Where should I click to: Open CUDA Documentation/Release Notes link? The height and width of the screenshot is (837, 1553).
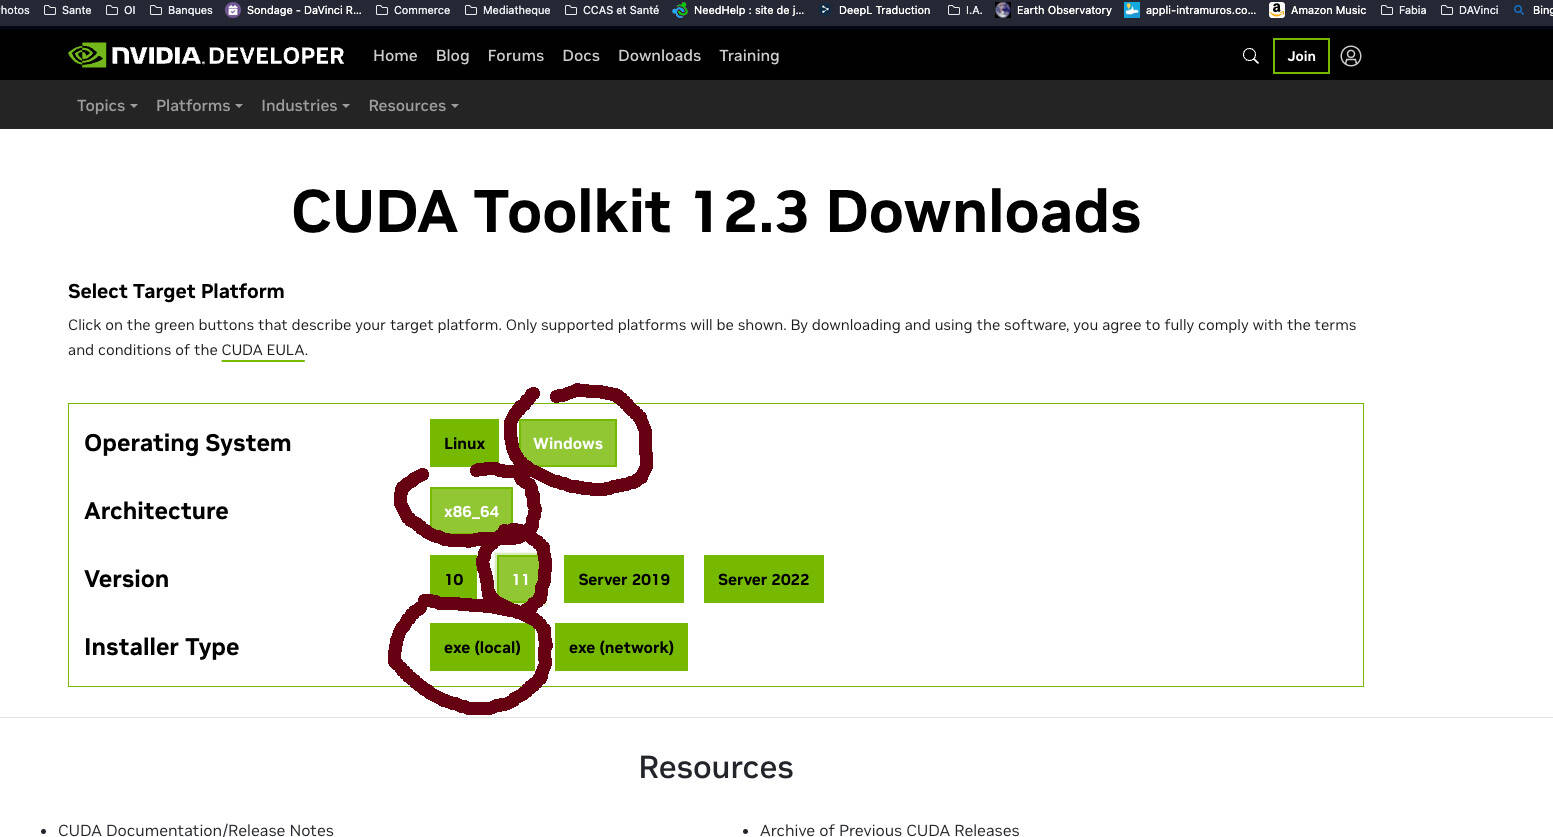pyautogui.click(x=196, y=829)
